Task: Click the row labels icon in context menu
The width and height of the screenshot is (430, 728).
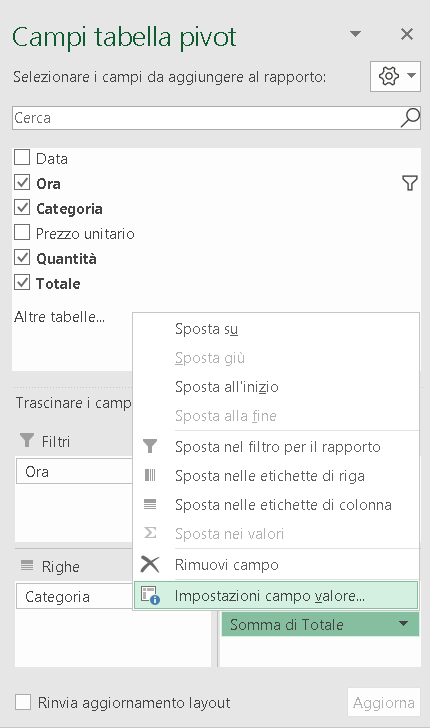Action: (x=150, y=475)
